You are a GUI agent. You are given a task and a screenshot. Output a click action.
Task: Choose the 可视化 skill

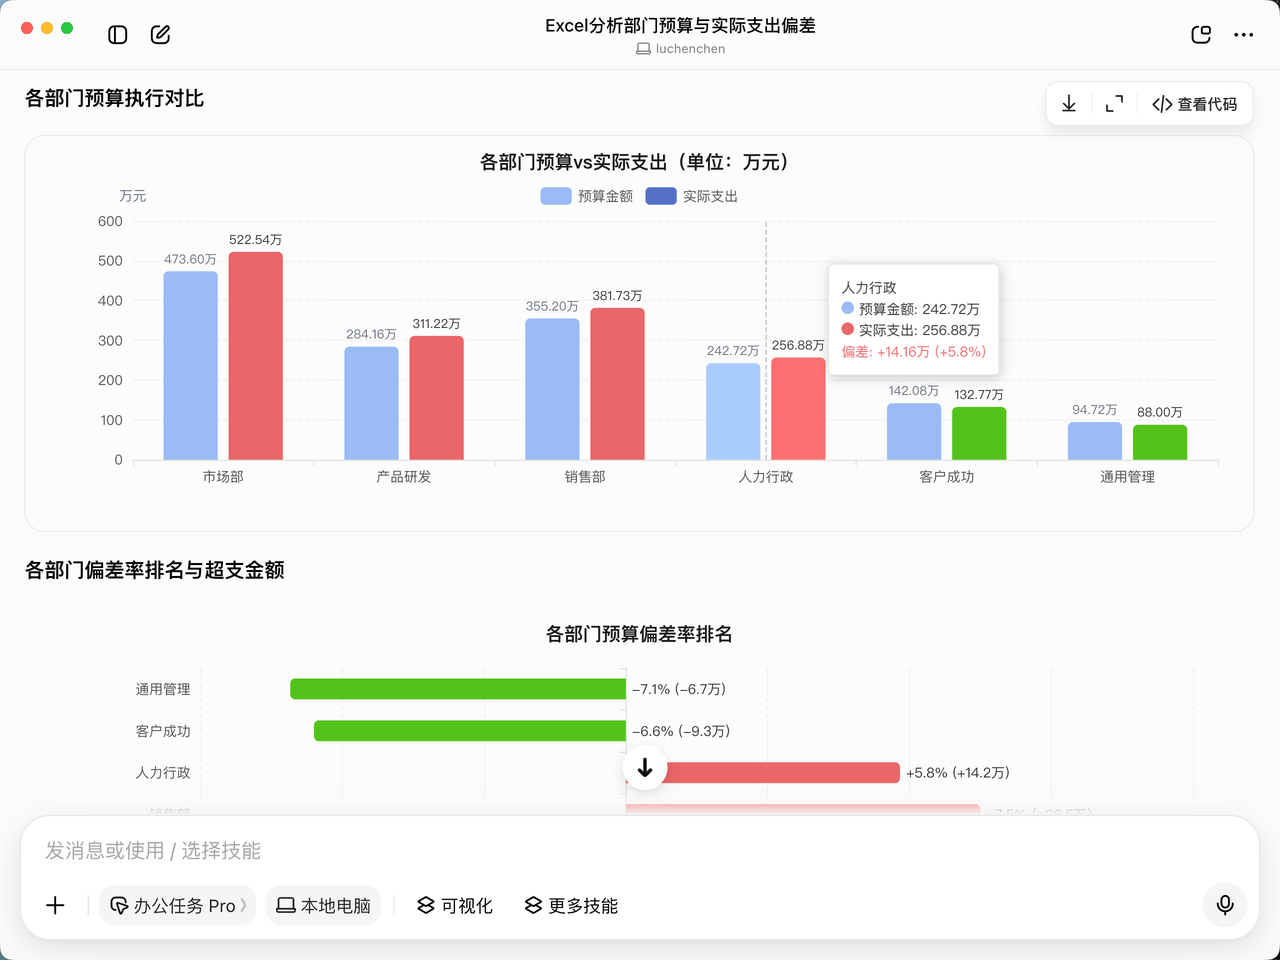[455, 905]
